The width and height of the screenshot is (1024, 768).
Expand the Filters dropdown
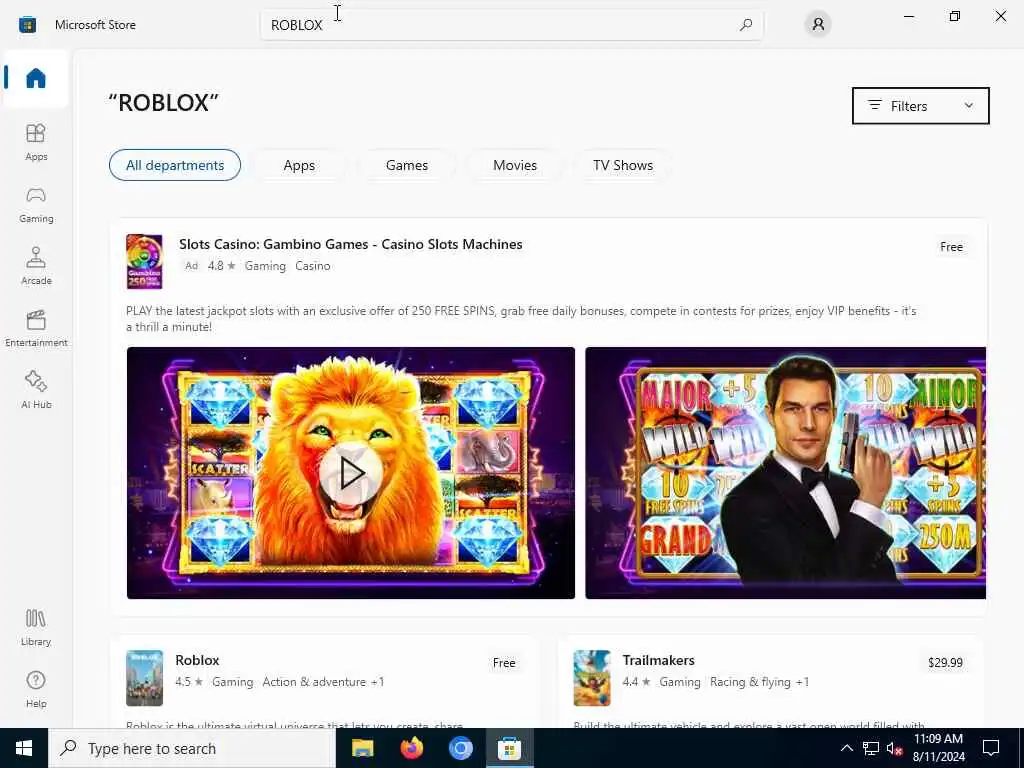[x=921, y=106]
